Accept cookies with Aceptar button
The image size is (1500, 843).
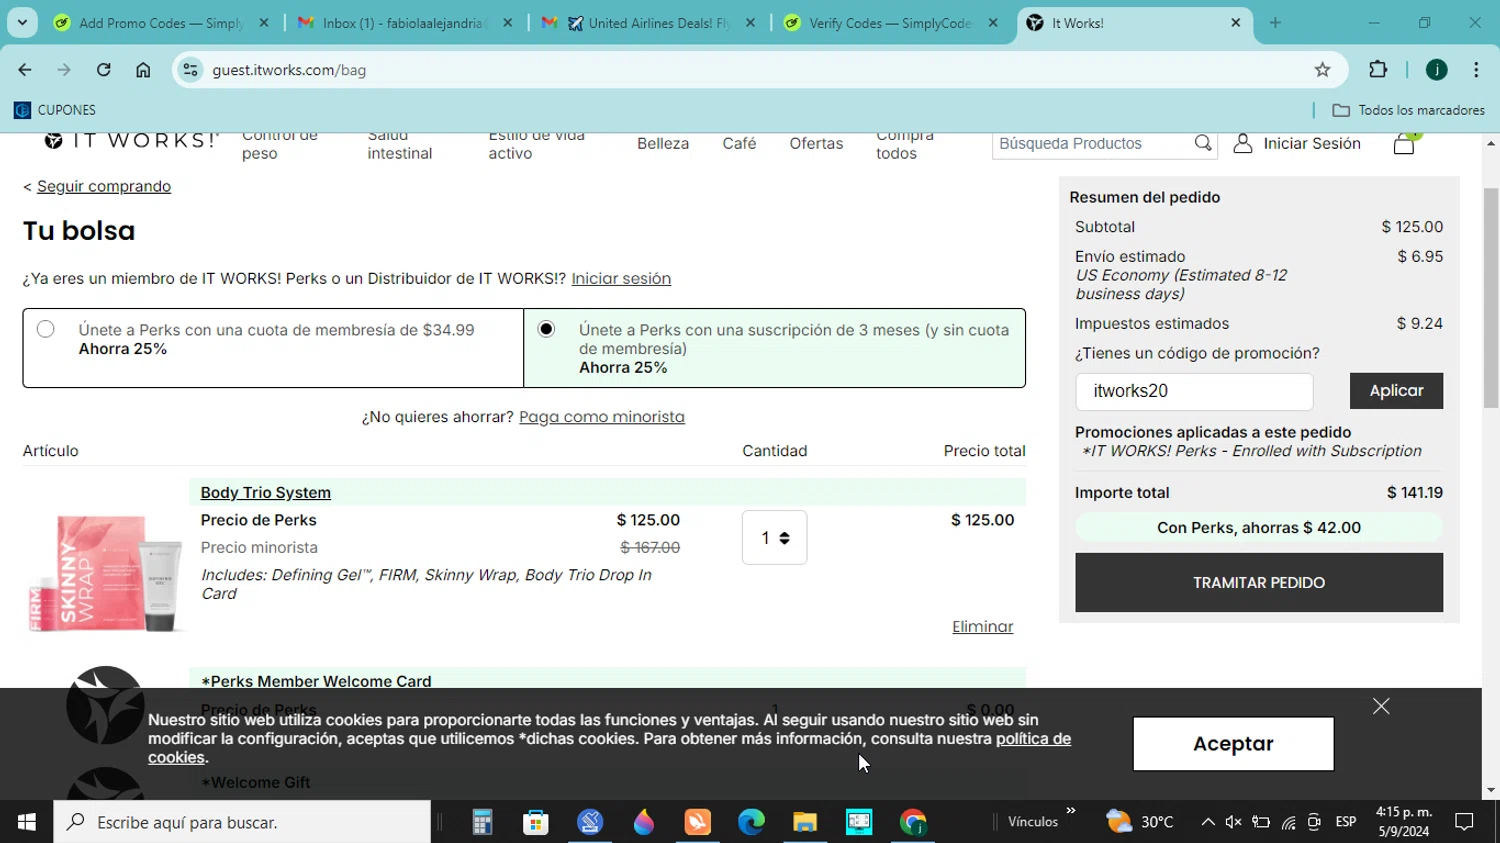1233,744
